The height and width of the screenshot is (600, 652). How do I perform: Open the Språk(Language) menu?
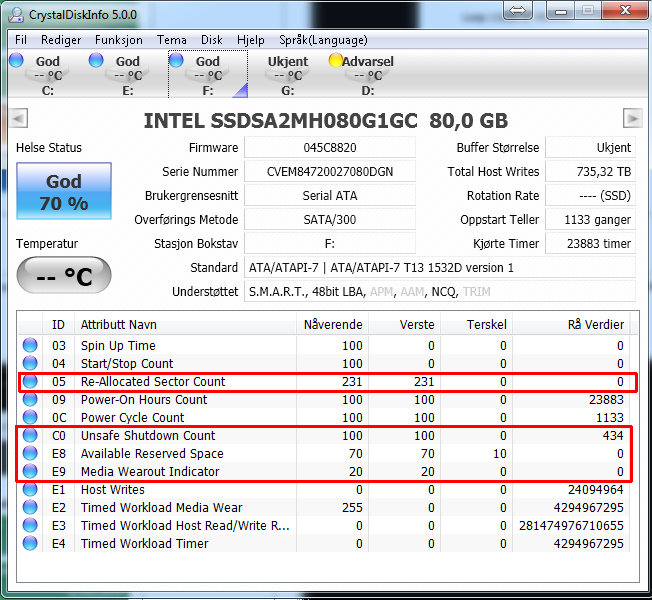click(323, 40)
